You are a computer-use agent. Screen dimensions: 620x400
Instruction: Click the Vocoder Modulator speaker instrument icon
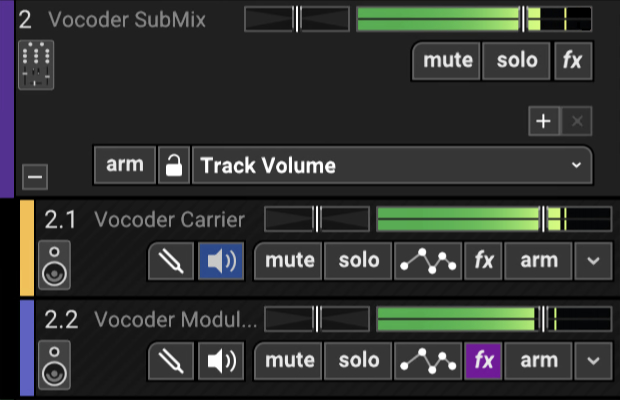click(55, 365)
